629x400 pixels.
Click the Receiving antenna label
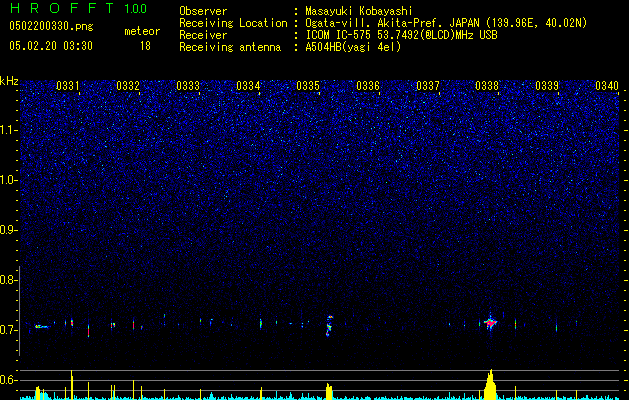pyautogui.click(x=230, y=47)
